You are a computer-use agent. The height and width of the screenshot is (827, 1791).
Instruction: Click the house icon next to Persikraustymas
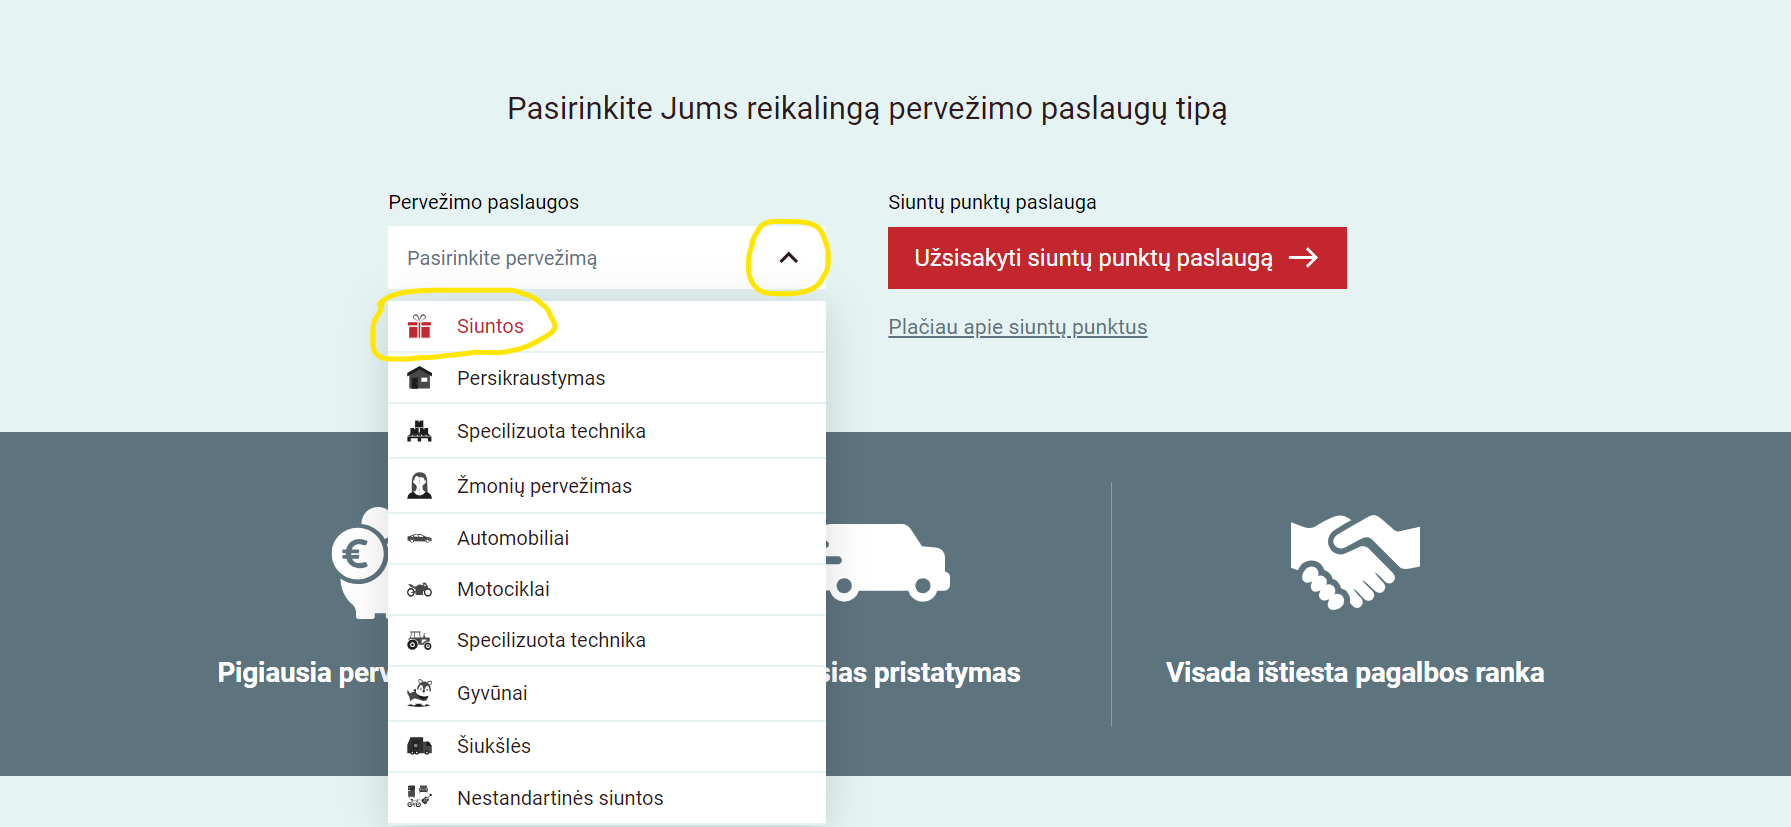[419, 378]
